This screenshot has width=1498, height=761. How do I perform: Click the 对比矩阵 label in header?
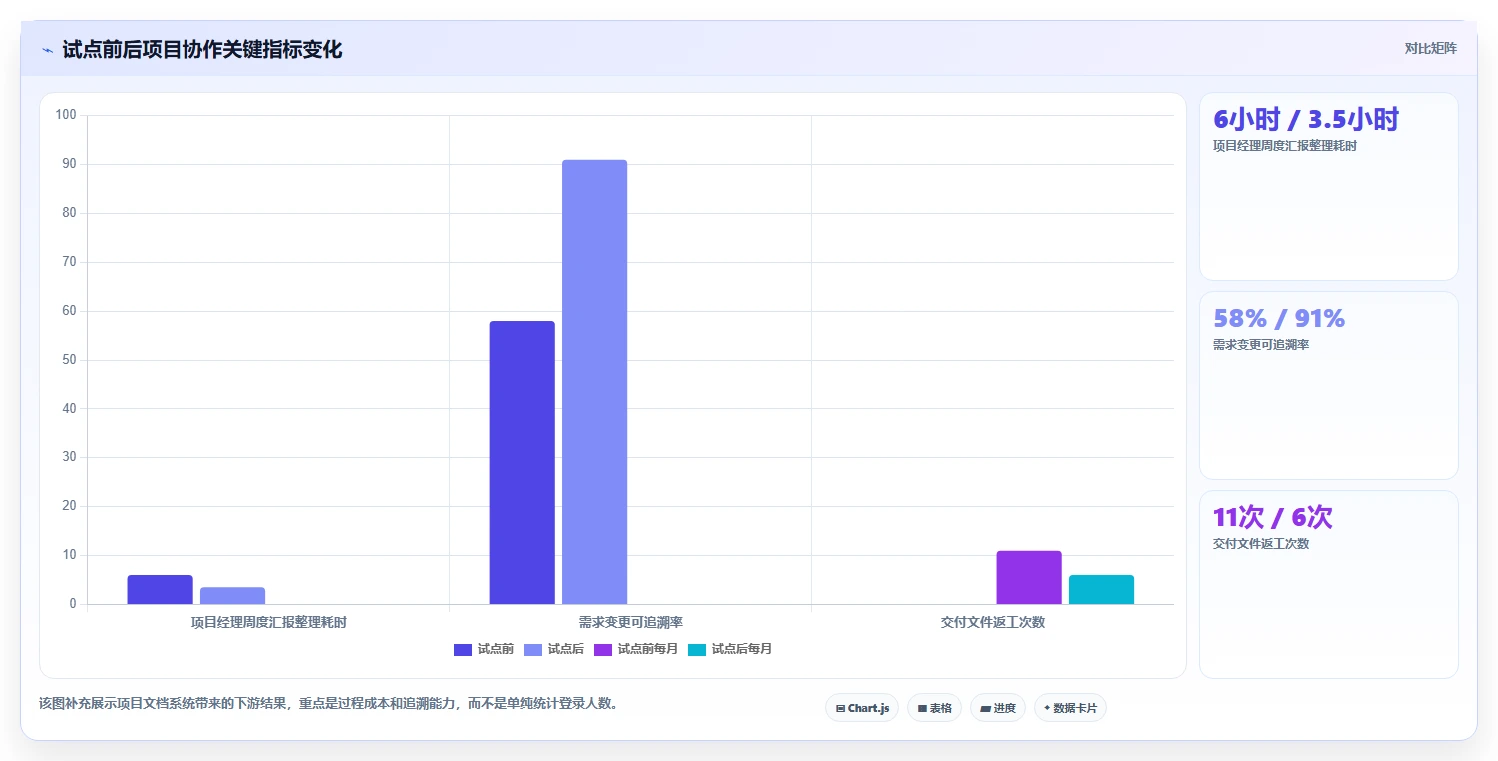(x=1431, y=48)
